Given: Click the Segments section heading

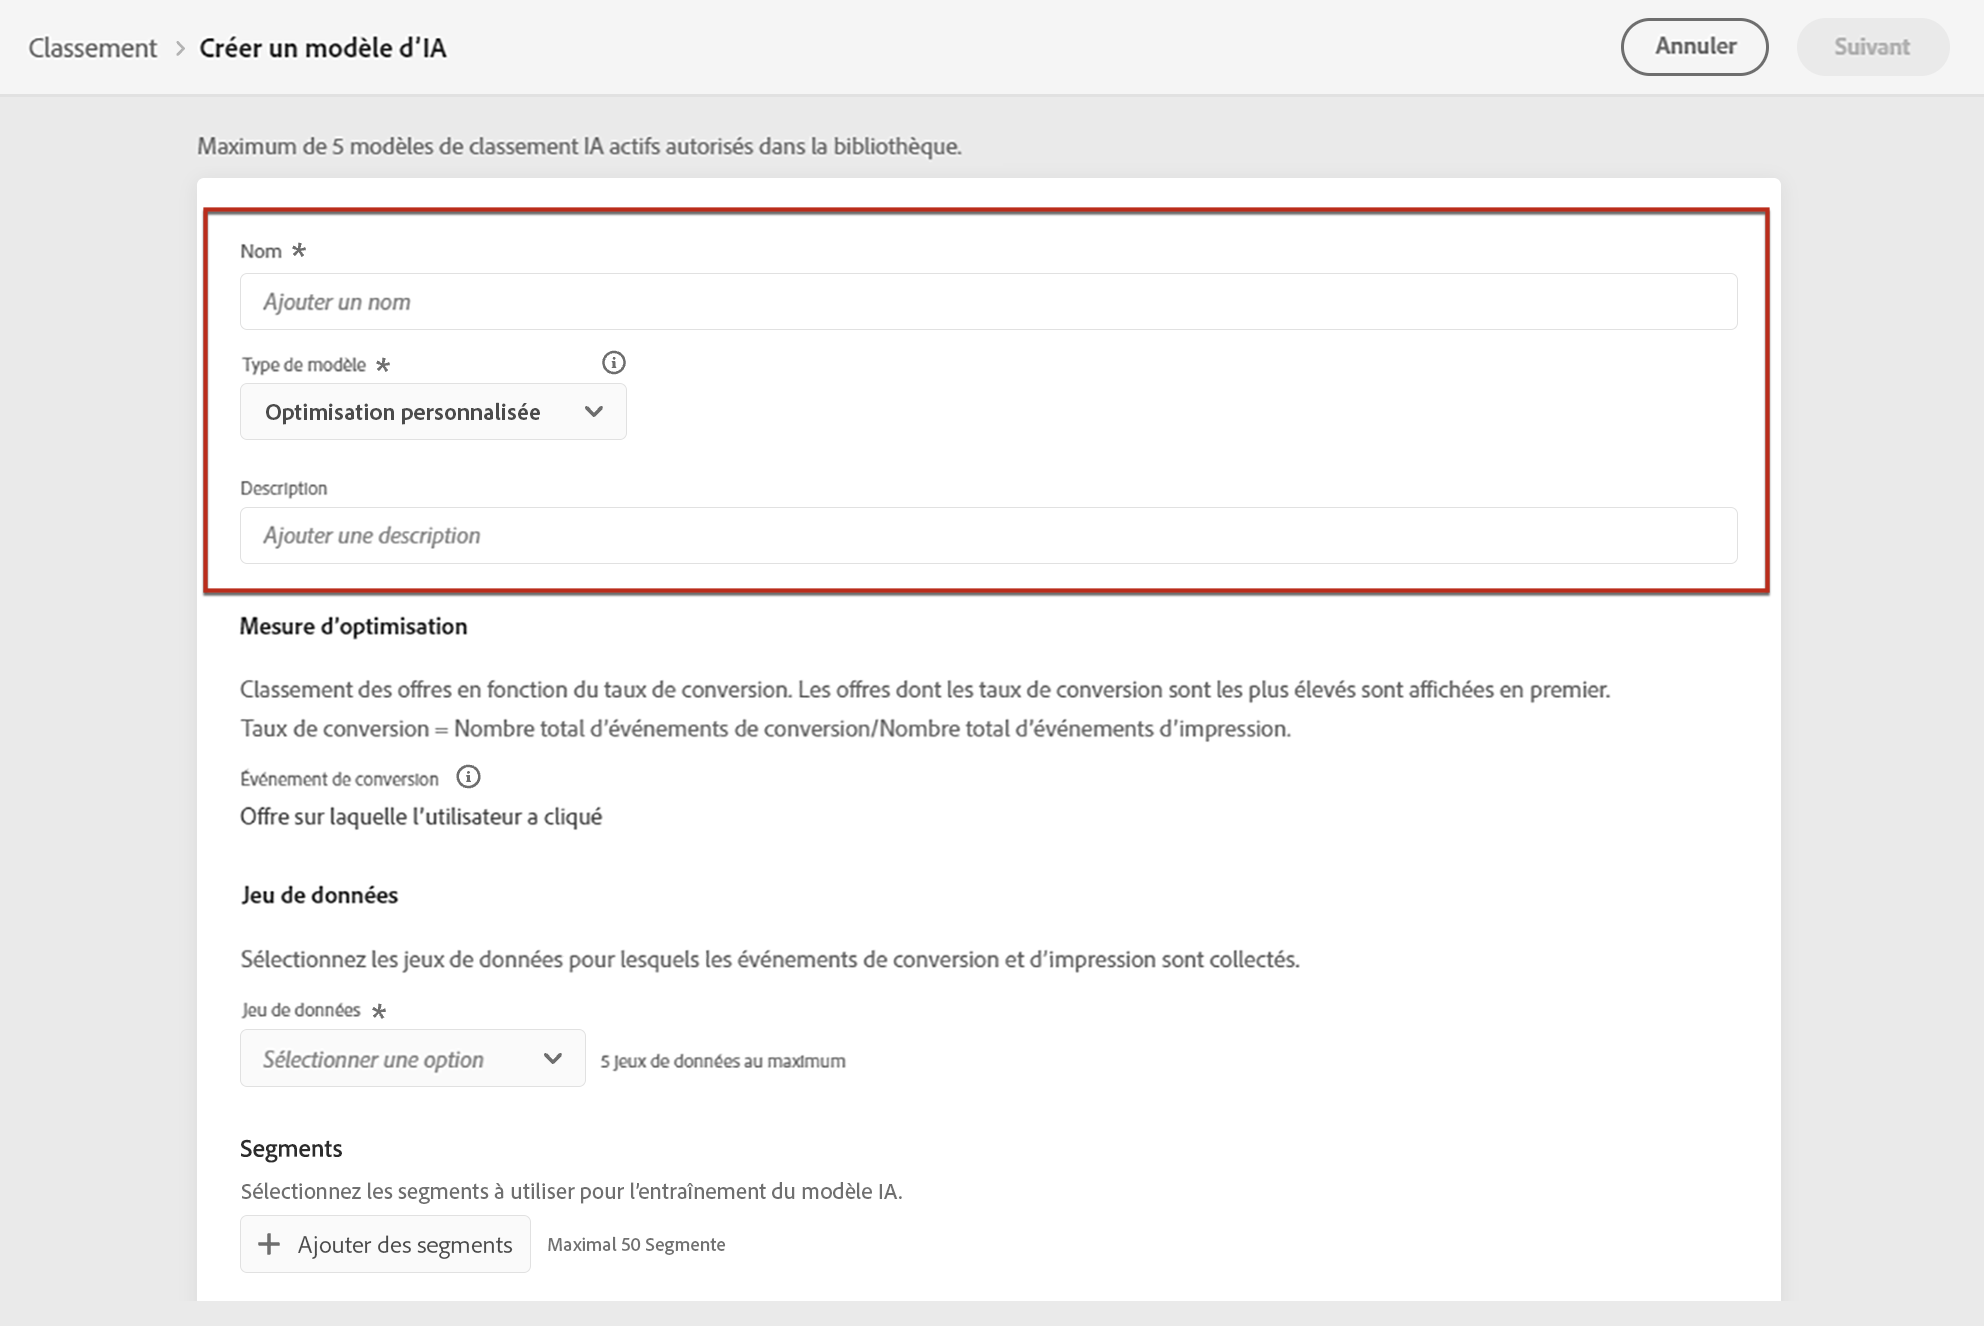Looking at the screenshot, I should (x=291, y=1148).
